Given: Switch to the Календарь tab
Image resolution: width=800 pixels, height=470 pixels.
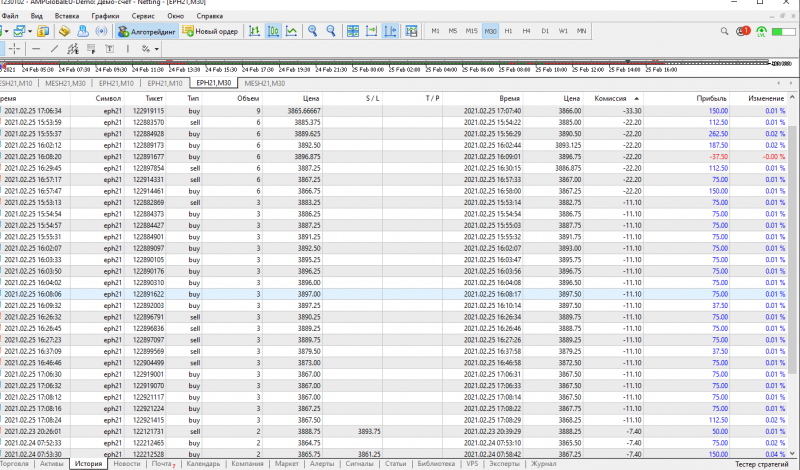Looking at the screenshot, I should click(203, 464).
